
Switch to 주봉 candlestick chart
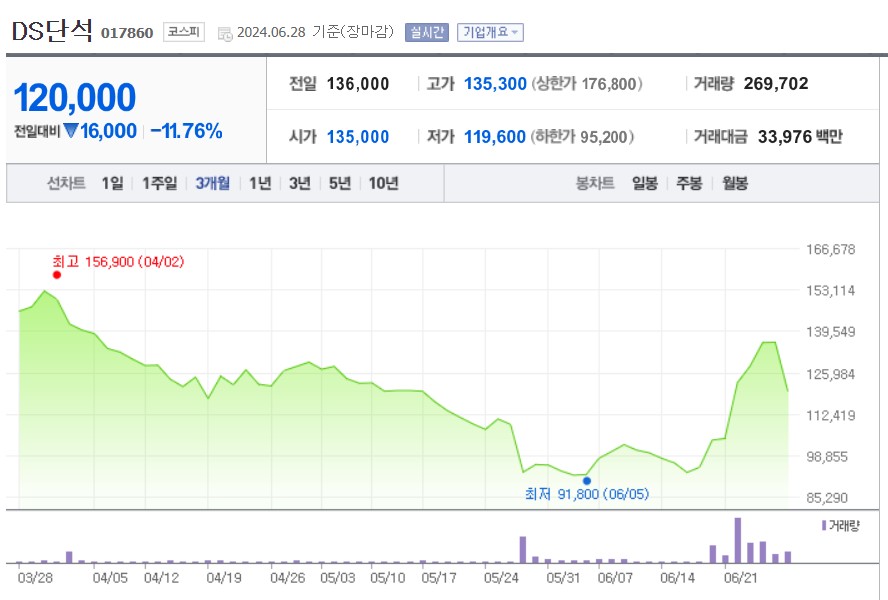coord(689,183)
